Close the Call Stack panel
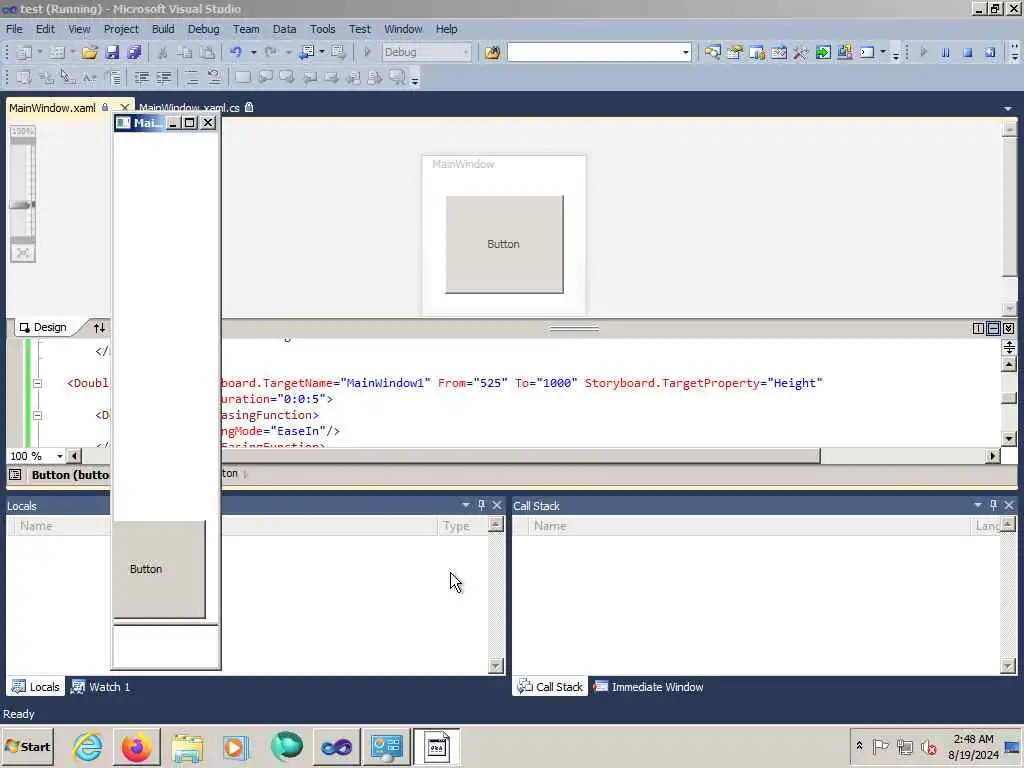 click(1009, 505)
